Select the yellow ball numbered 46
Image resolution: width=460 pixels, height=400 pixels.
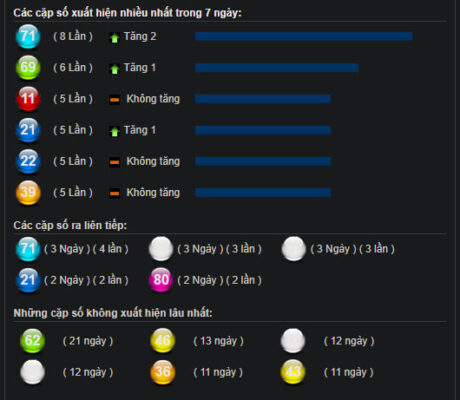tap(163, 341)
